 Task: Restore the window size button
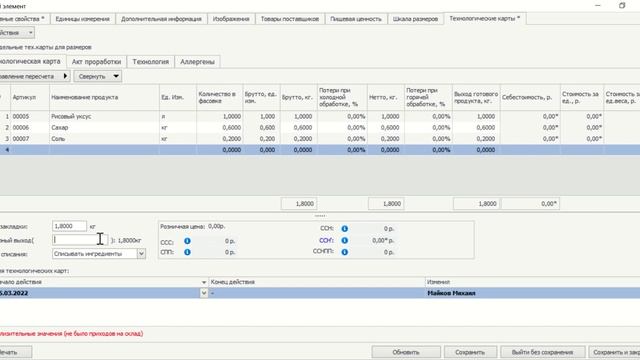[622, 6]
